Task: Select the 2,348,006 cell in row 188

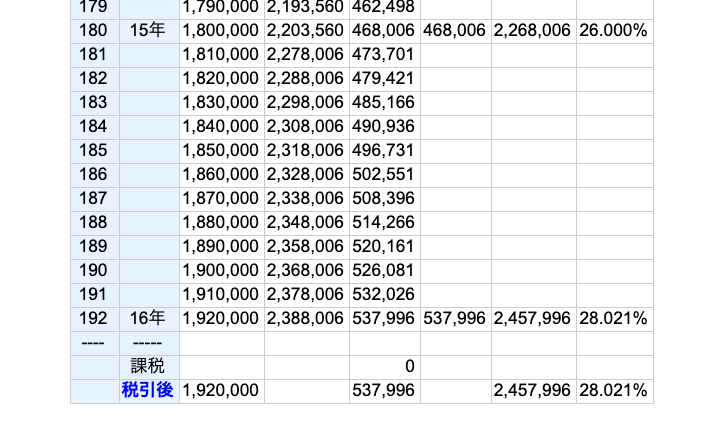Action: (x=305, y=223)
